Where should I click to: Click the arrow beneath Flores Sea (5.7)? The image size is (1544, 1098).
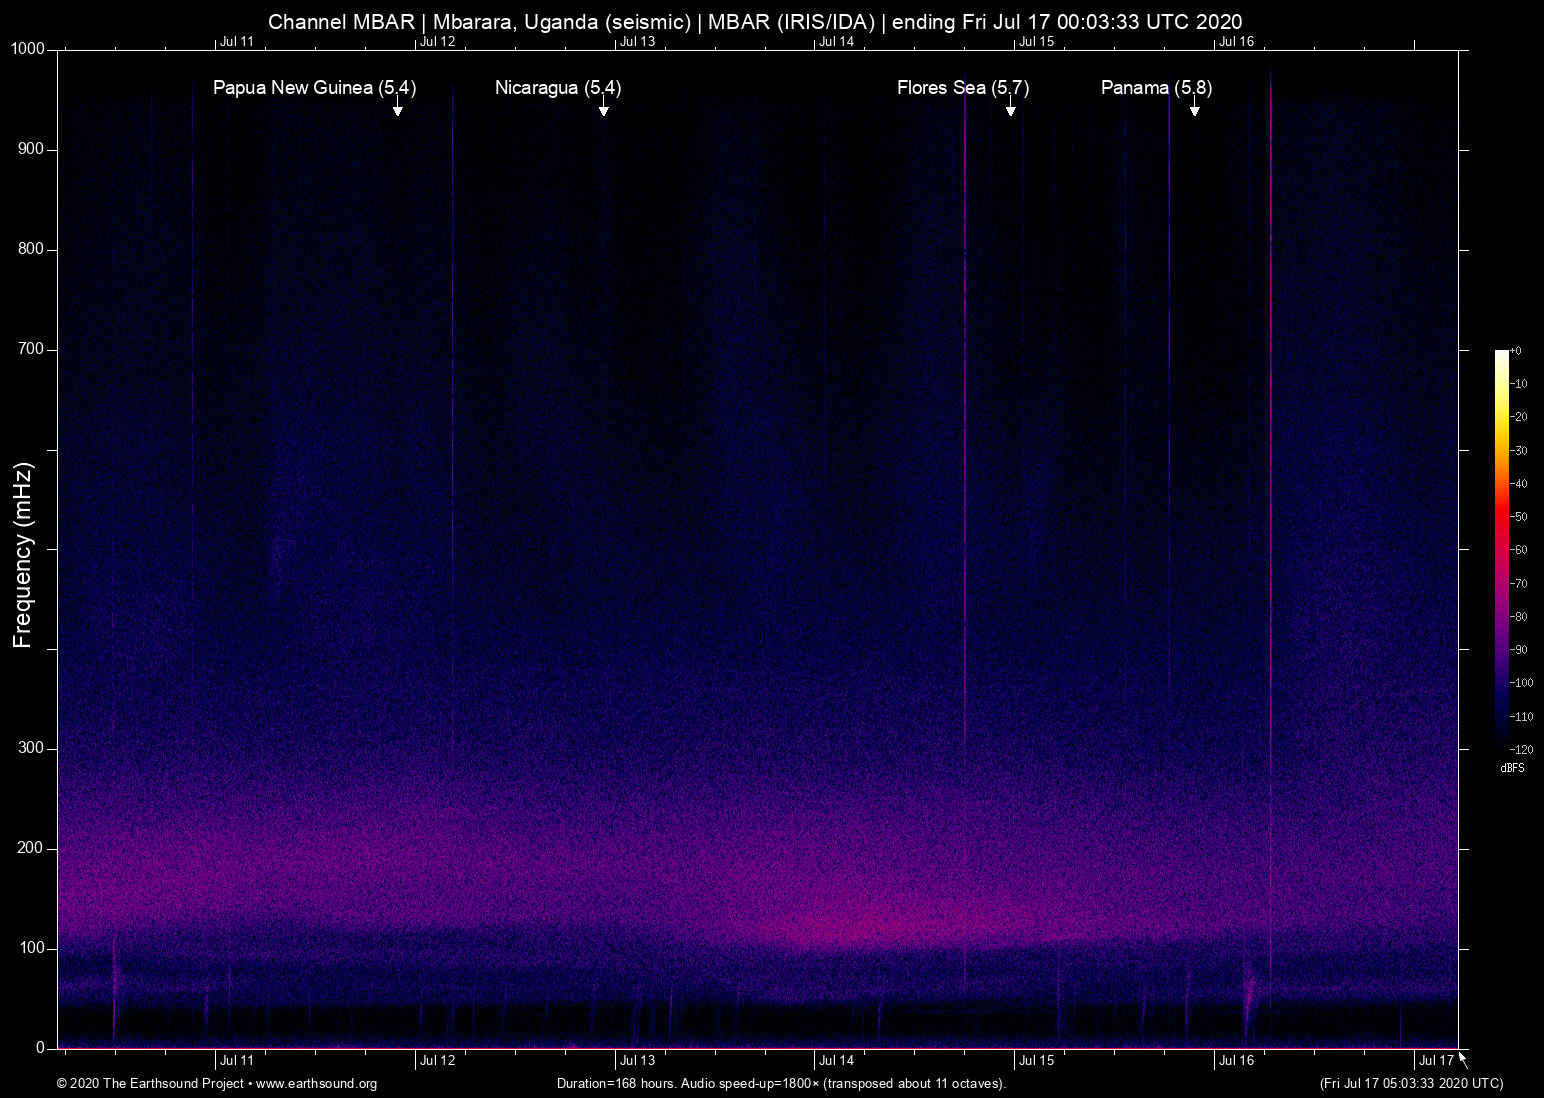pos(1010,107)
